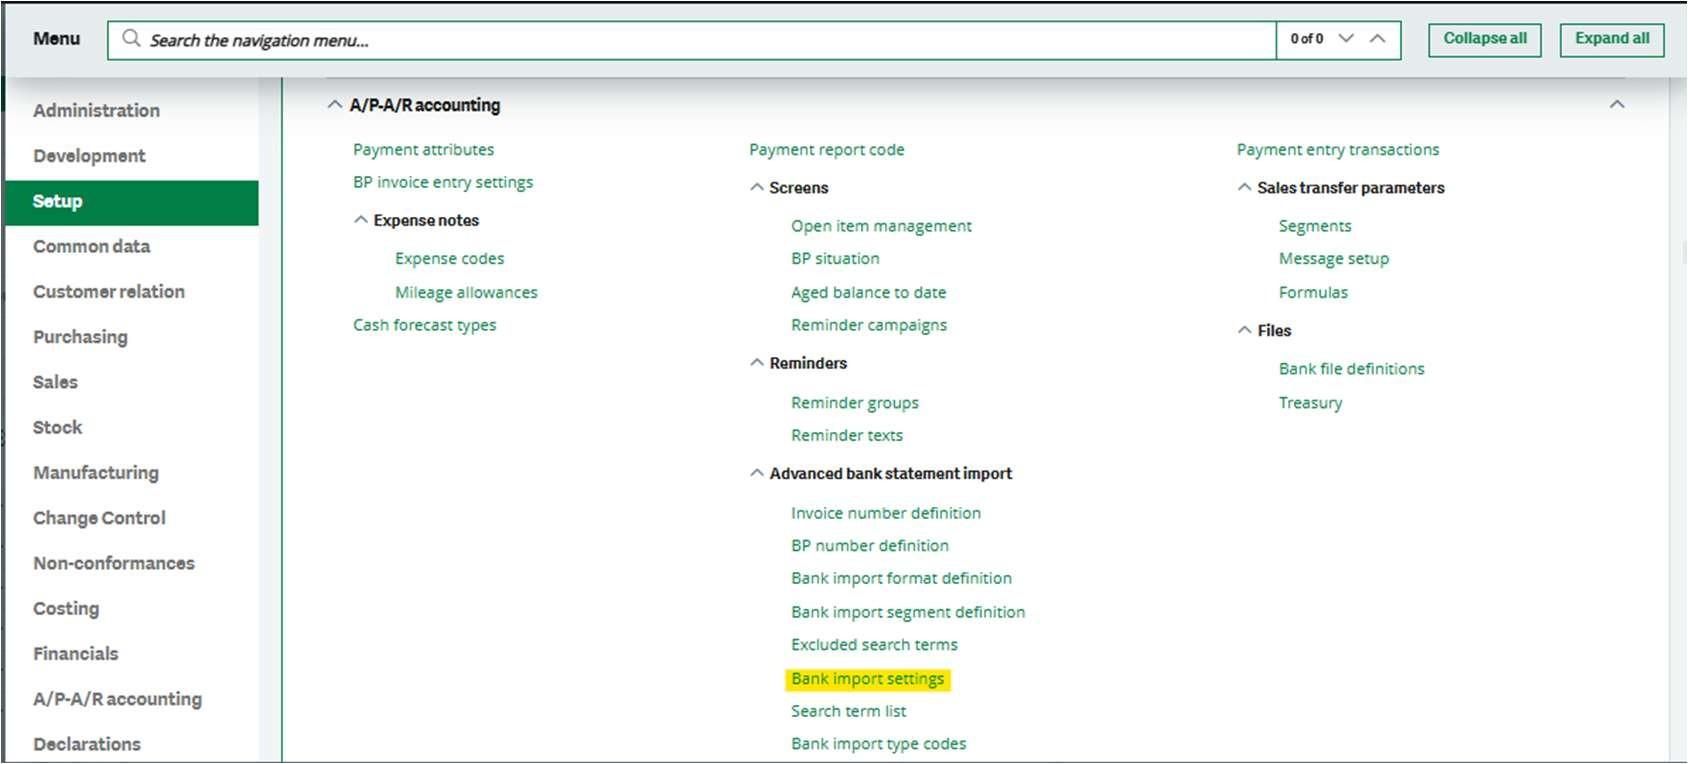Viewport: 1688px width, 764px height.
Task: Collapse section using the far-right chevron
Action: pyautogui.click(x=1616, y=105)
